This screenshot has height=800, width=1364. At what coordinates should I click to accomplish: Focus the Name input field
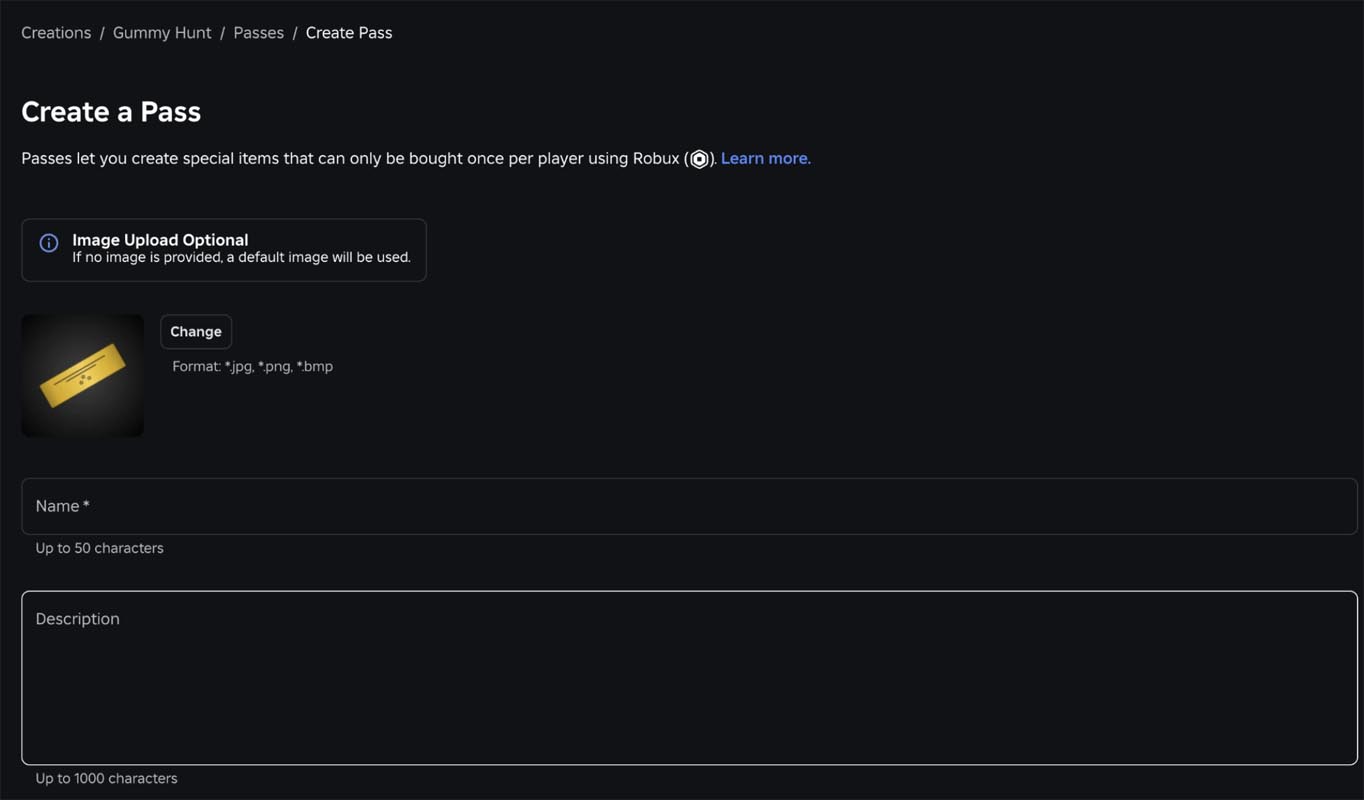(689, 506)
